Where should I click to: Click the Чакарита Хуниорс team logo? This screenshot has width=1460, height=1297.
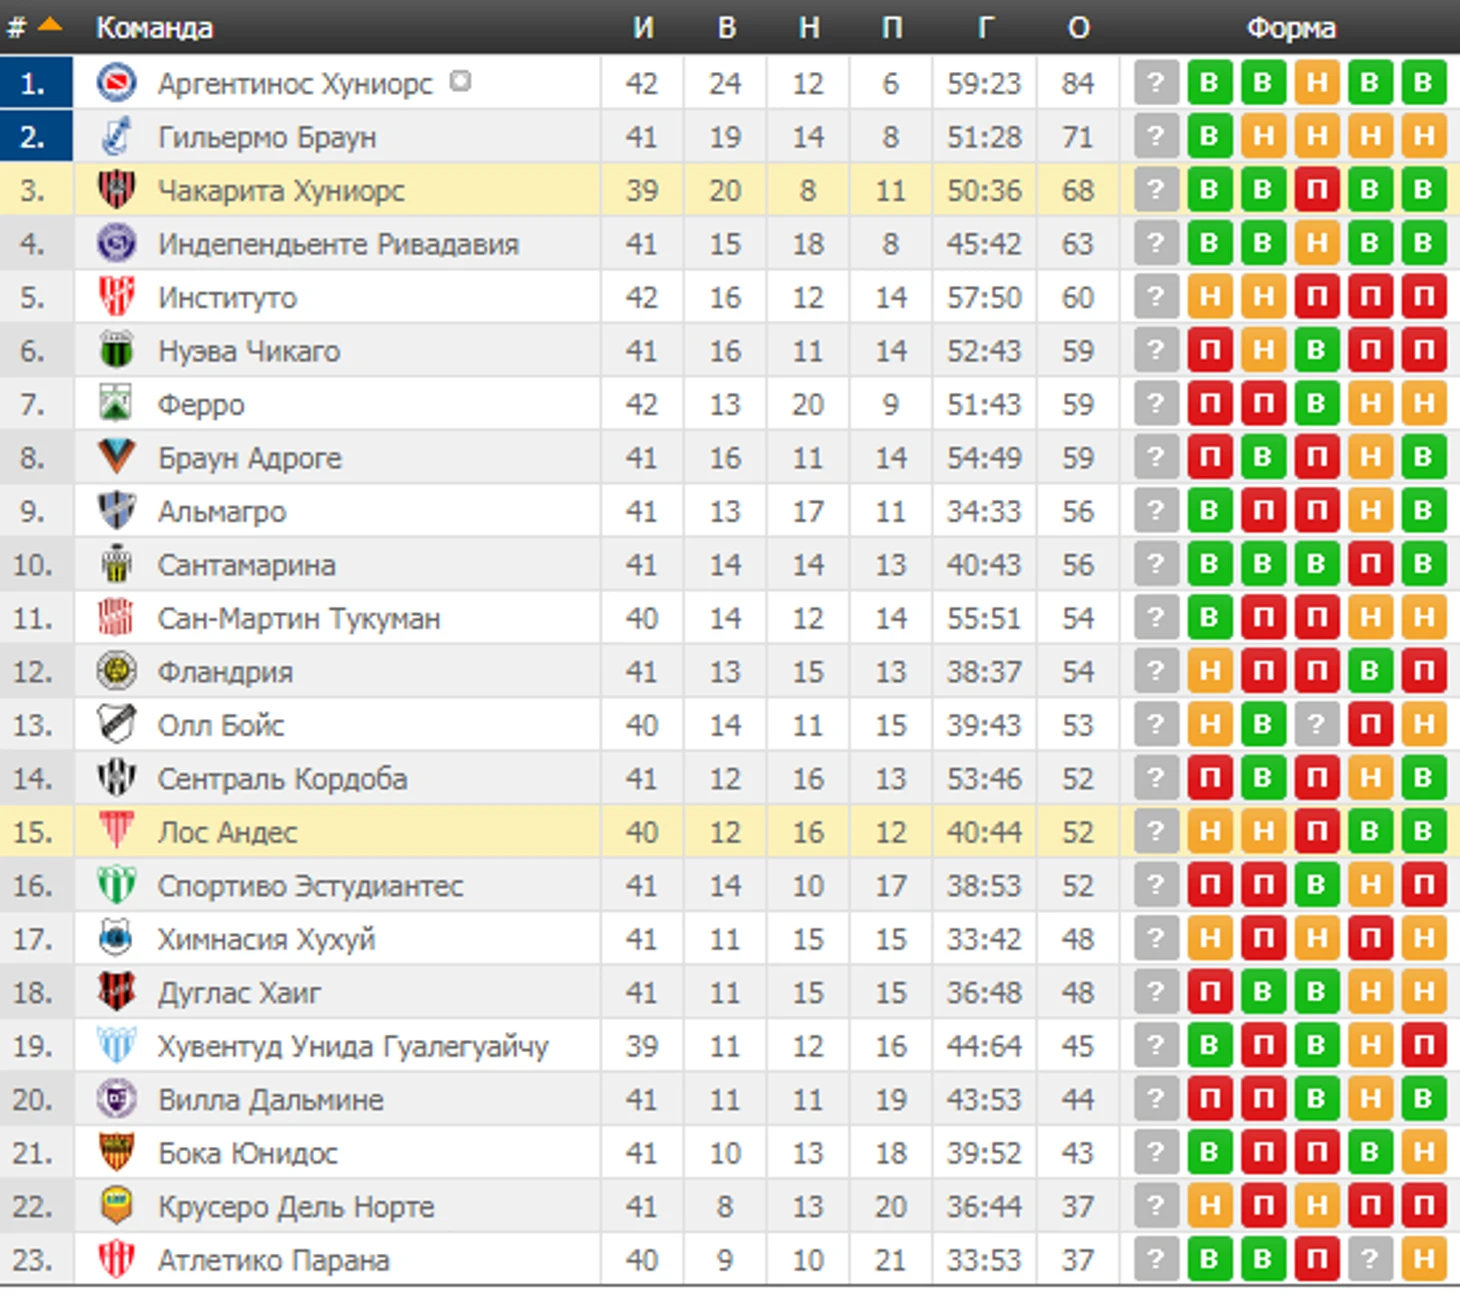[117, 189]
